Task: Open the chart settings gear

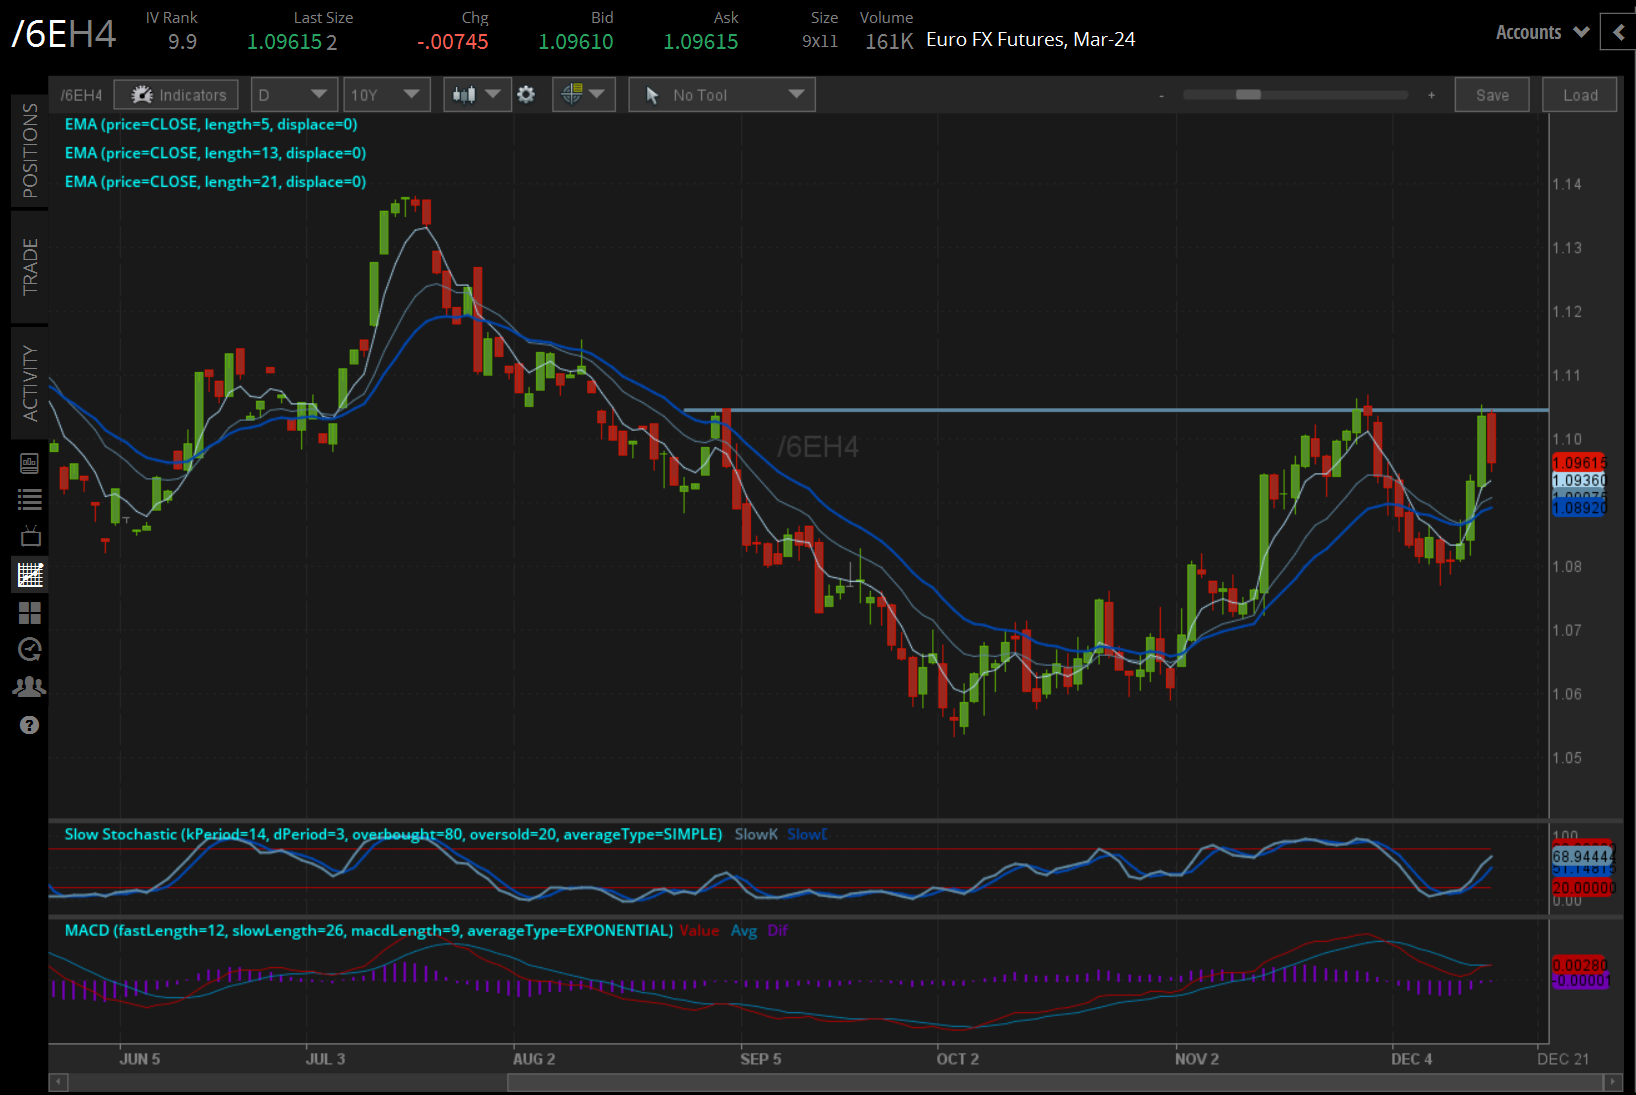Action: click(526, 95)
